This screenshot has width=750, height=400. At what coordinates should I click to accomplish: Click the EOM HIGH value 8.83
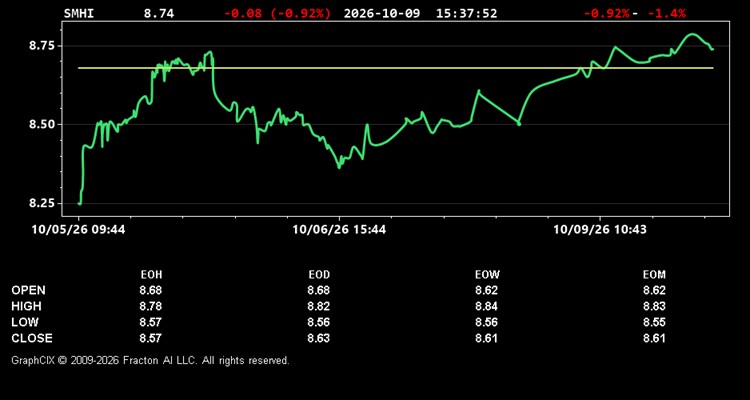654,306
